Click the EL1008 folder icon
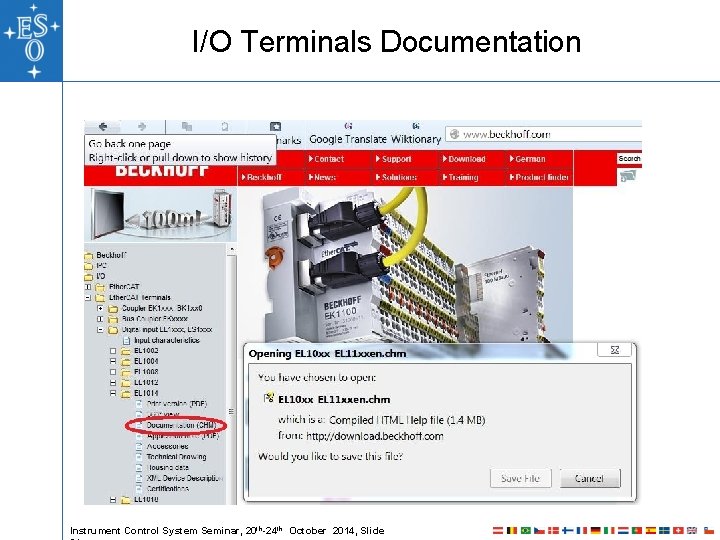Screen dimensions: 720x540 (x=126, y=372)
